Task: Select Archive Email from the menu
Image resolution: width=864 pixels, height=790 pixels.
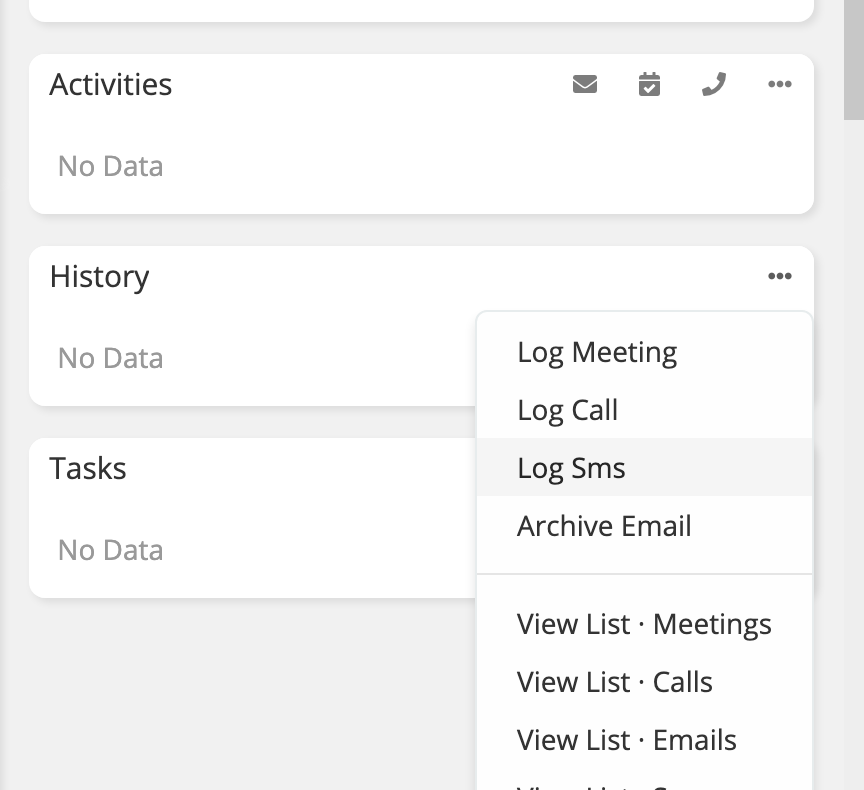Action: click(604, 526)
